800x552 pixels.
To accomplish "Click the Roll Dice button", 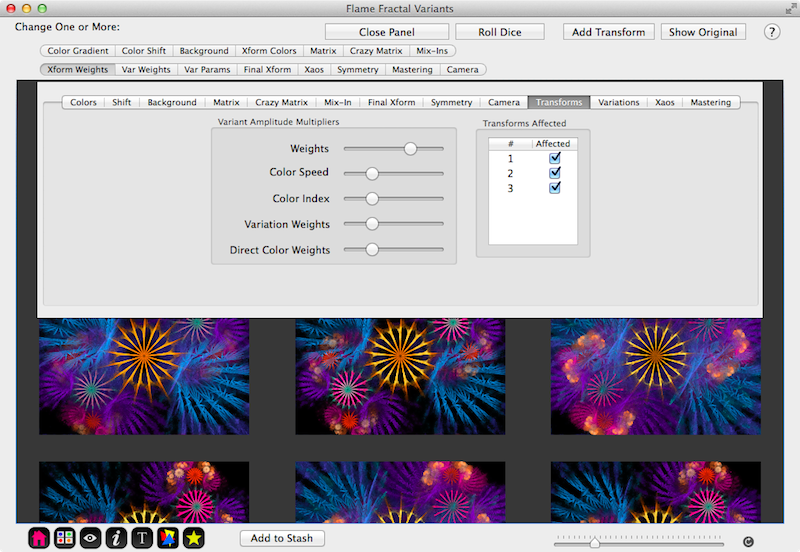I will [x=499, y=32].
